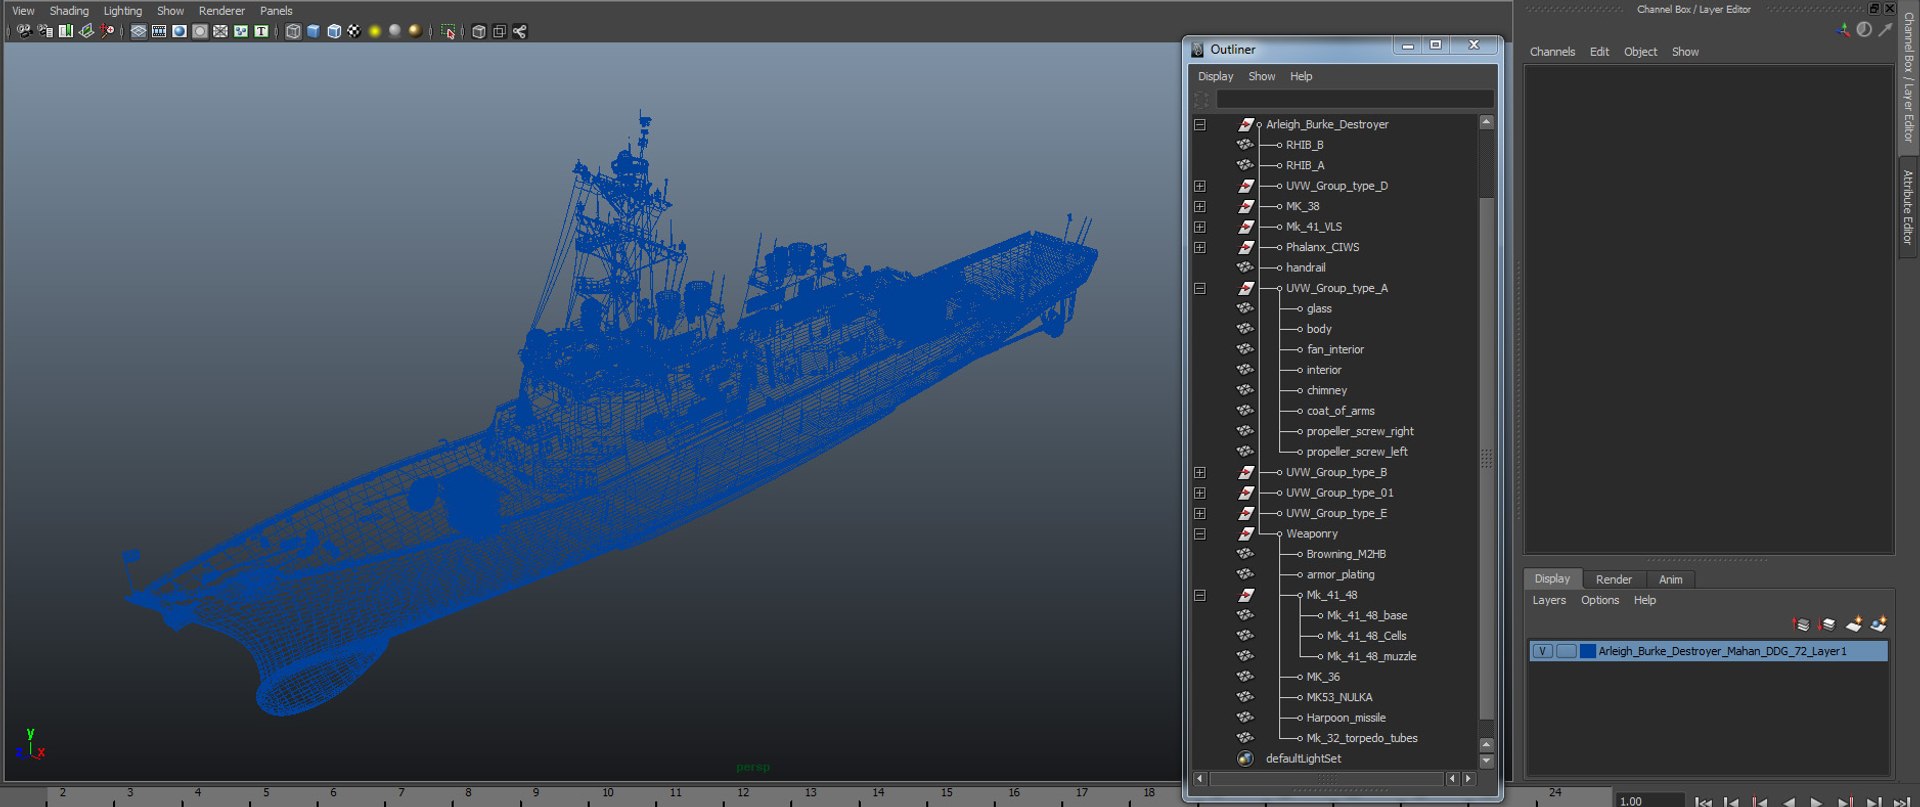Move selected layer down icon

click(x=1827, y=625)
